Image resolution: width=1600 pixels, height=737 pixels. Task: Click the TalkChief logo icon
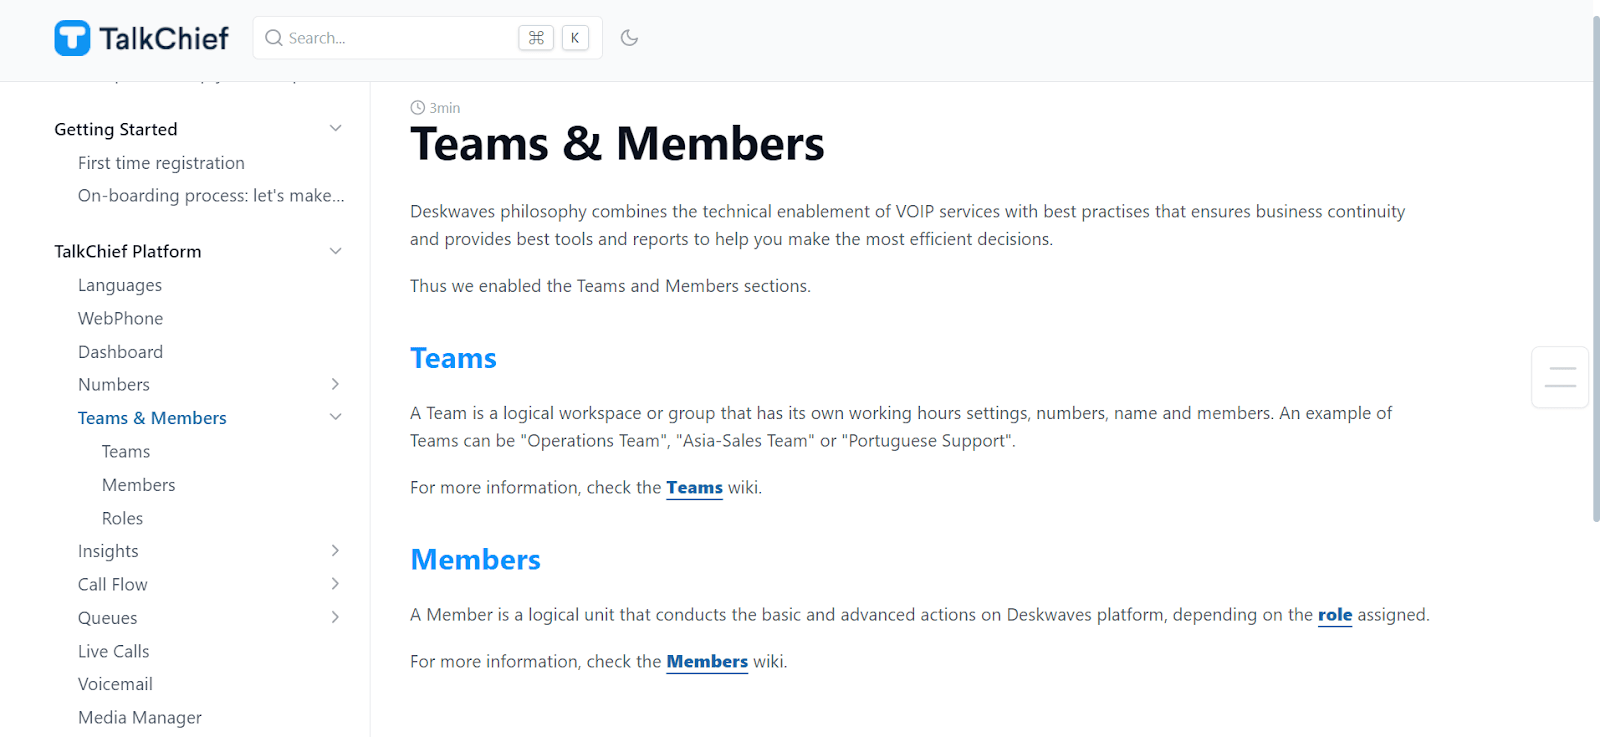[72, 38]
